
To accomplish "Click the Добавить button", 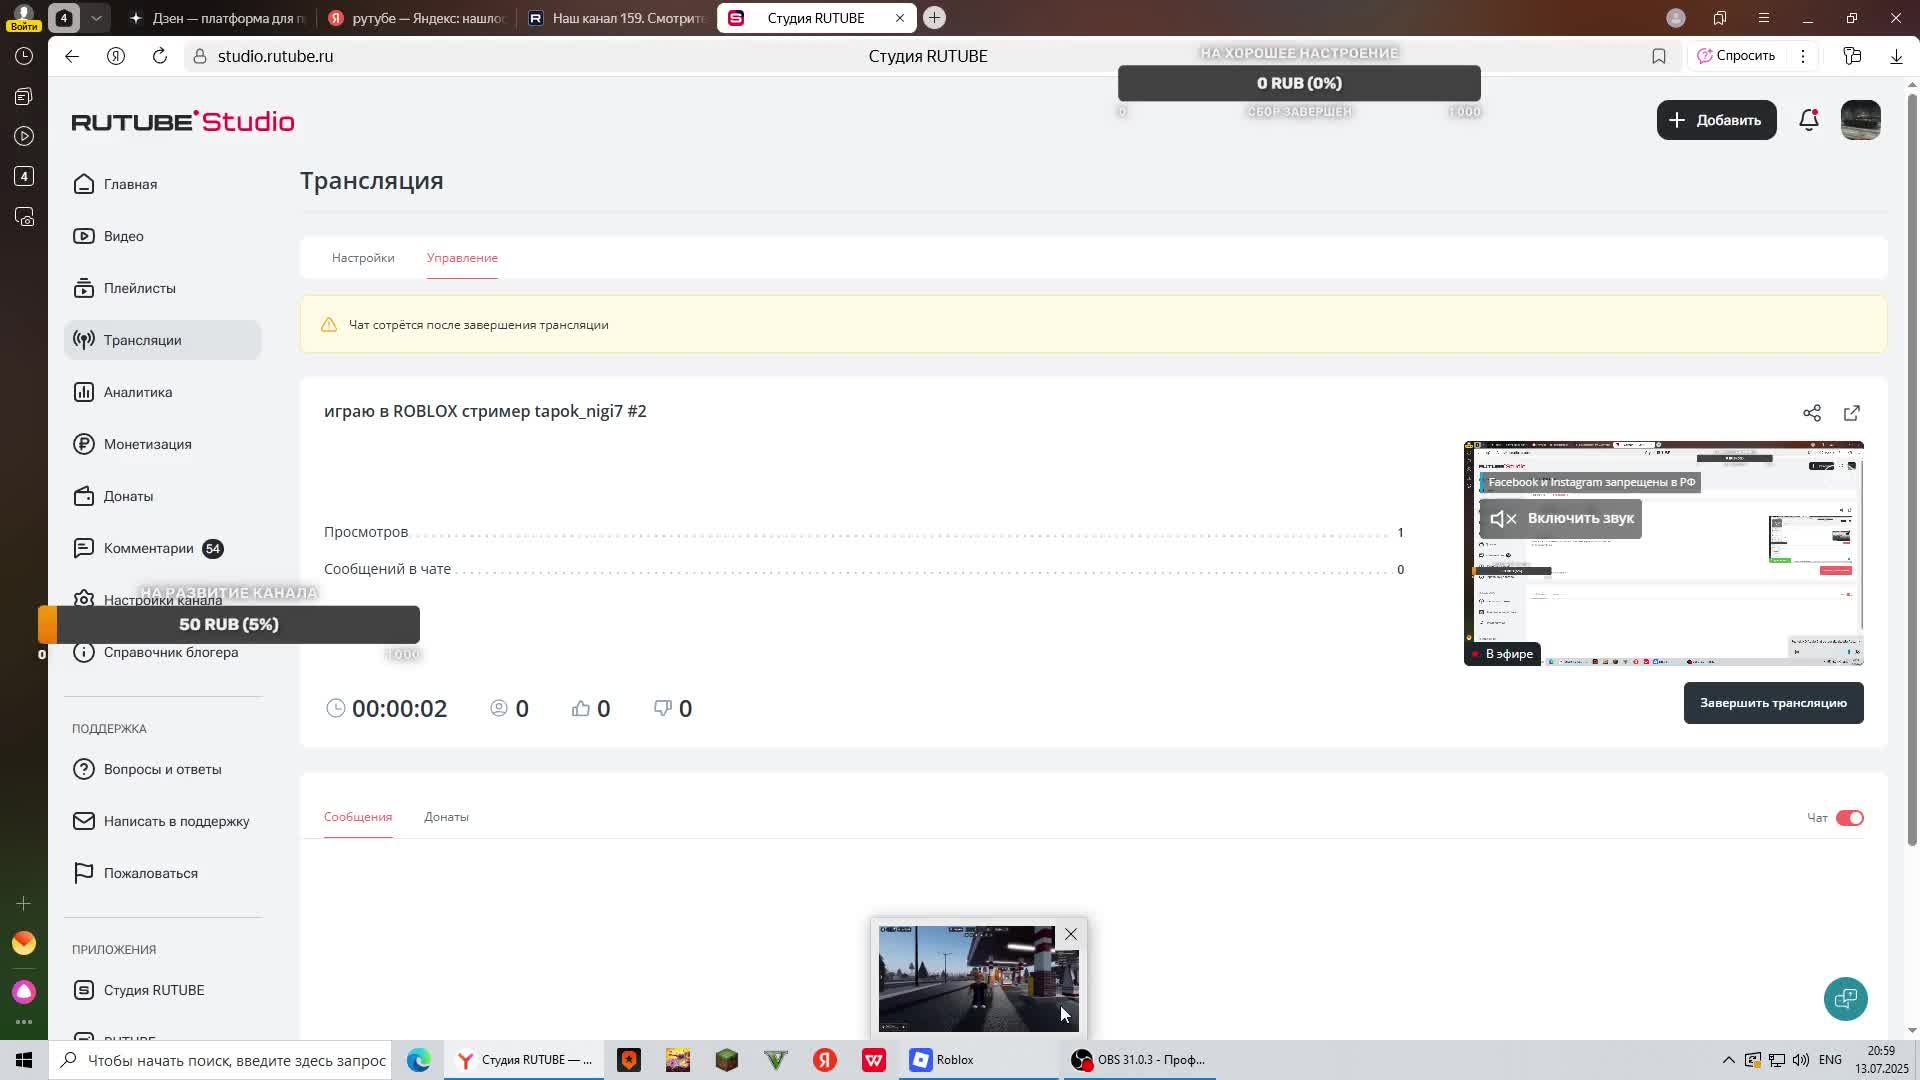I will pos(1716,120).
